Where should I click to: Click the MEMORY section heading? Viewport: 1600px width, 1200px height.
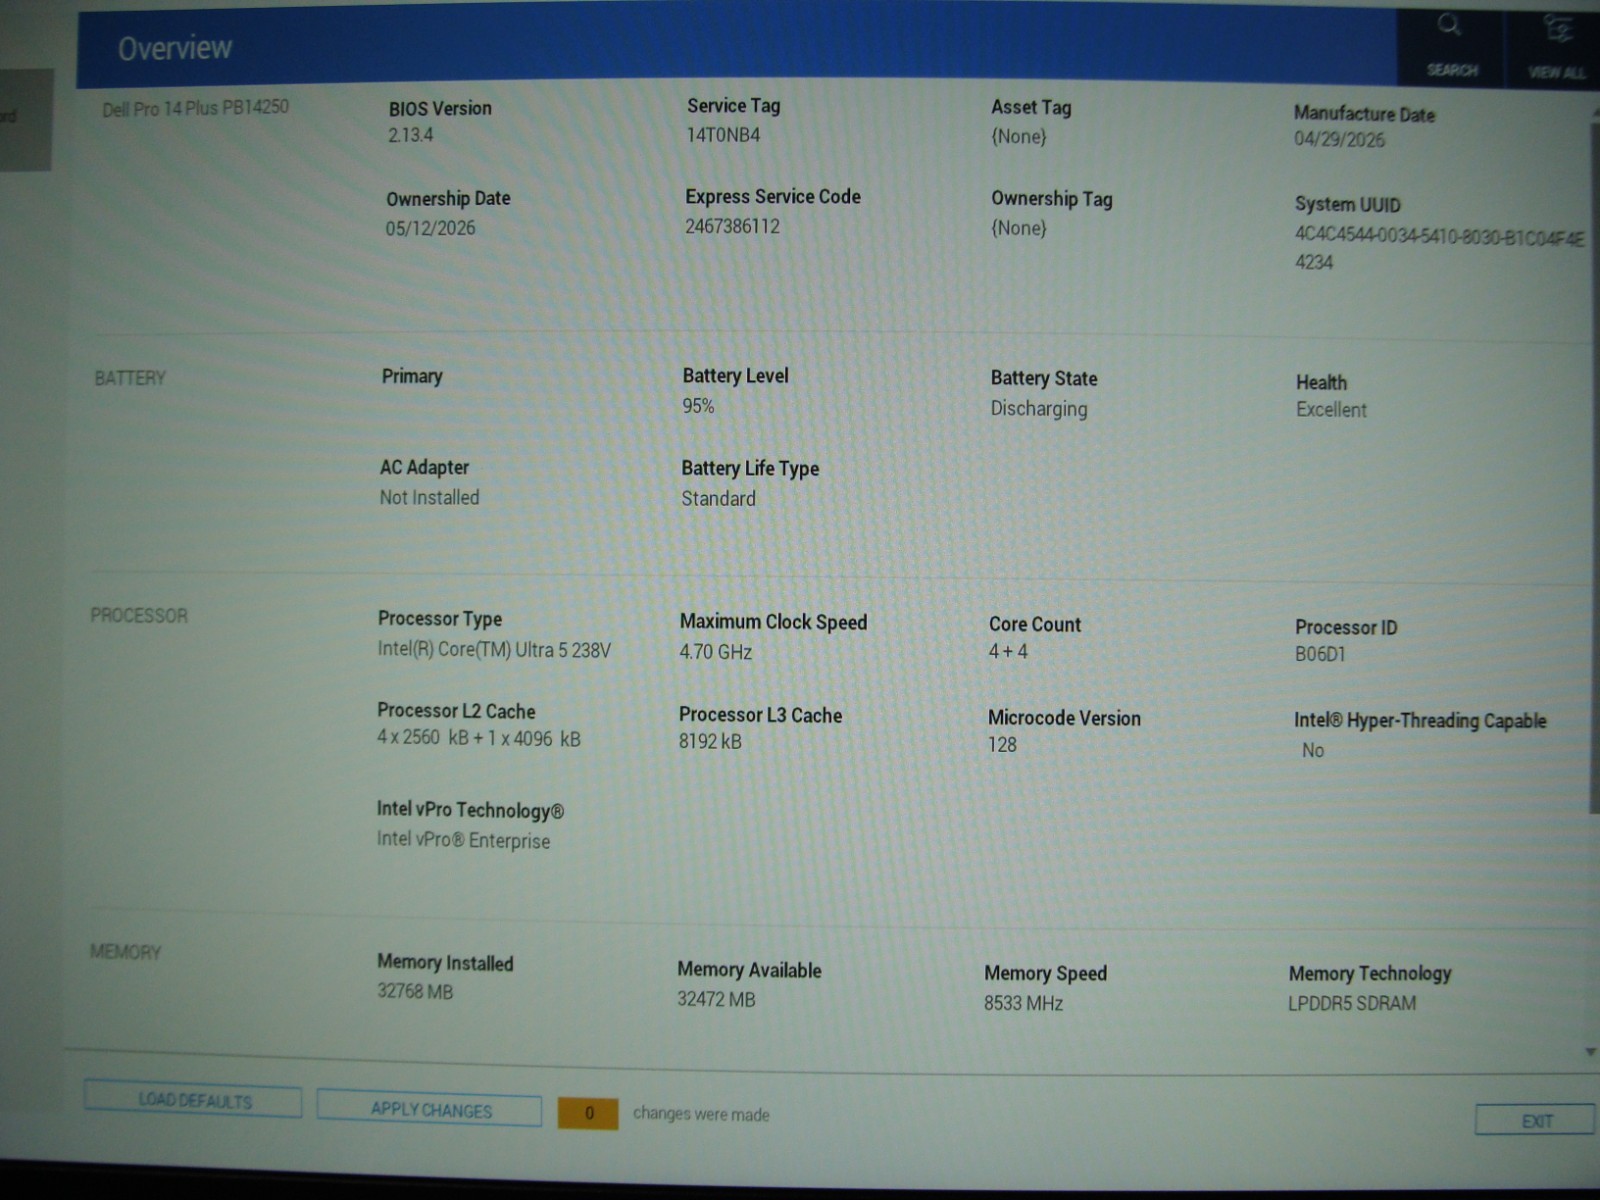click(125, 951)
